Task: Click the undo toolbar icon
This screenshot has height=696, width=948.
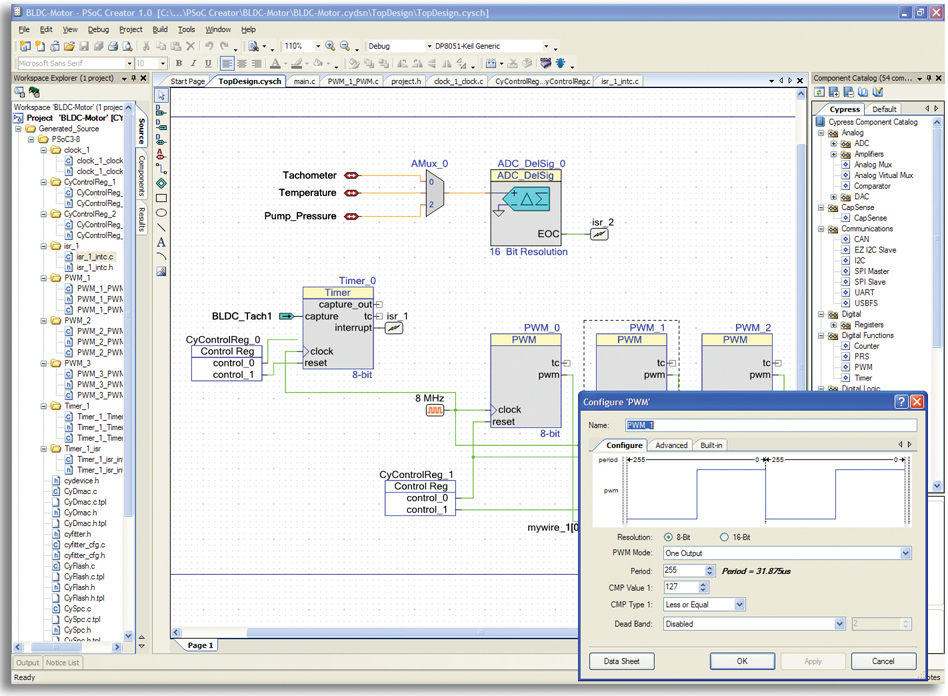Action: [x=209, y=46]
